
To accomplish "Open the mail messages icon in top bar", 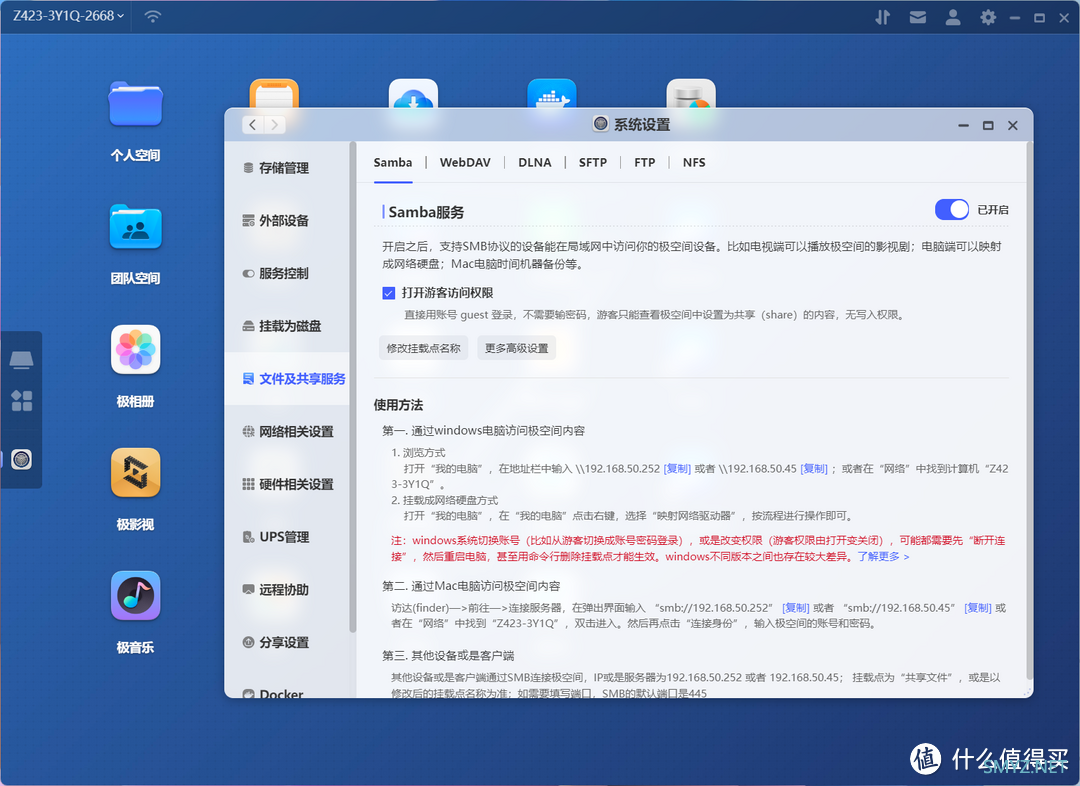I will pyautogui.click(x=917, y=17).
